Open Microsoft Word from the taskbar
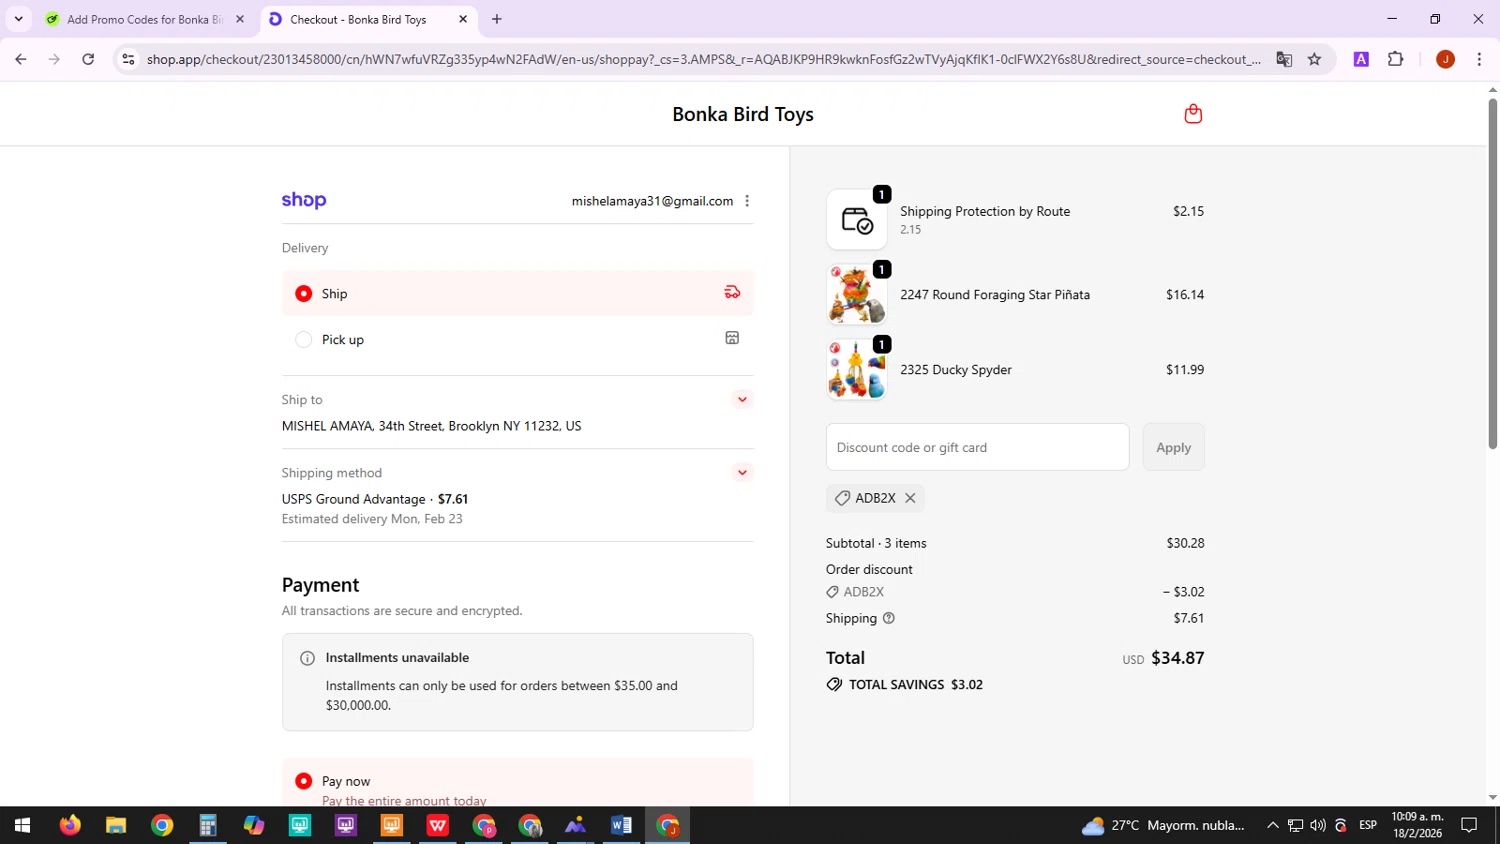The width and height of the screenshot is (1500, 844). coord(621,825)
